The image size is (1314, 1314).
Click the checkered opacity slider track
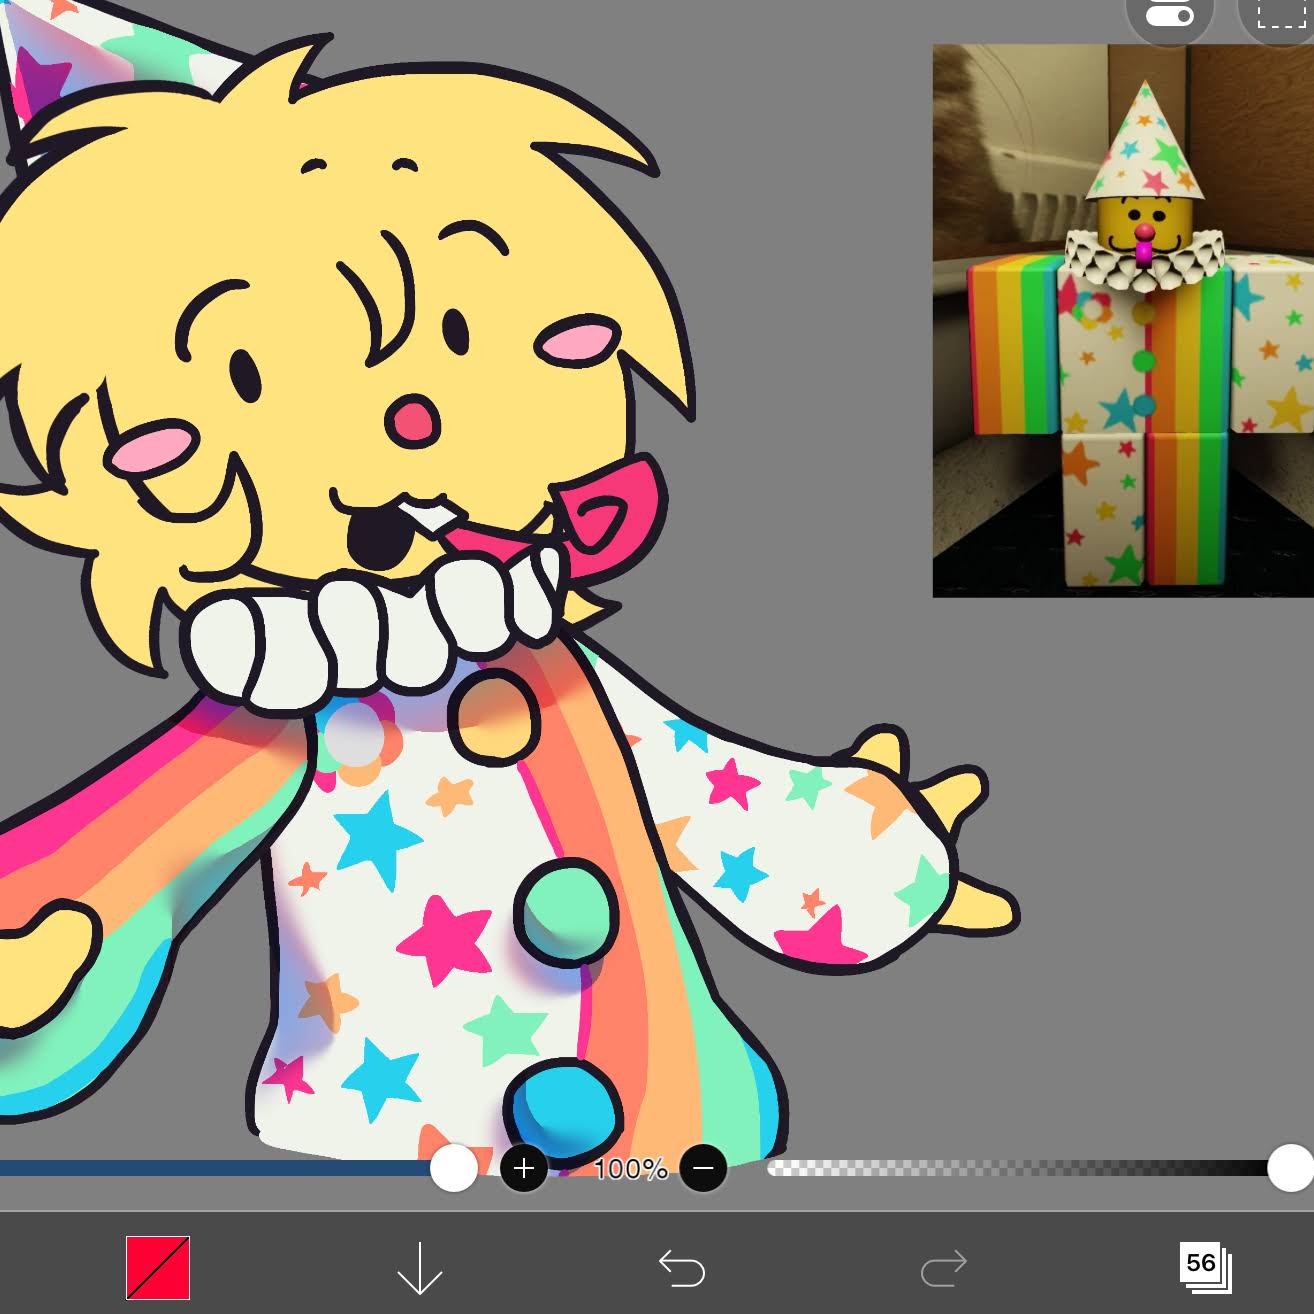(x=1000, y=1168)
